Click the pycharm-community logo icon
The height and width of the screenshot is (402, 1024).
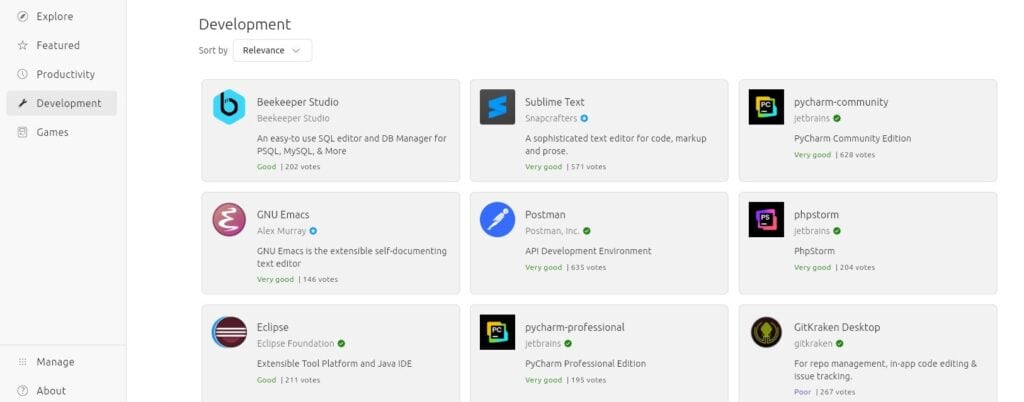[x=766, y=107]
